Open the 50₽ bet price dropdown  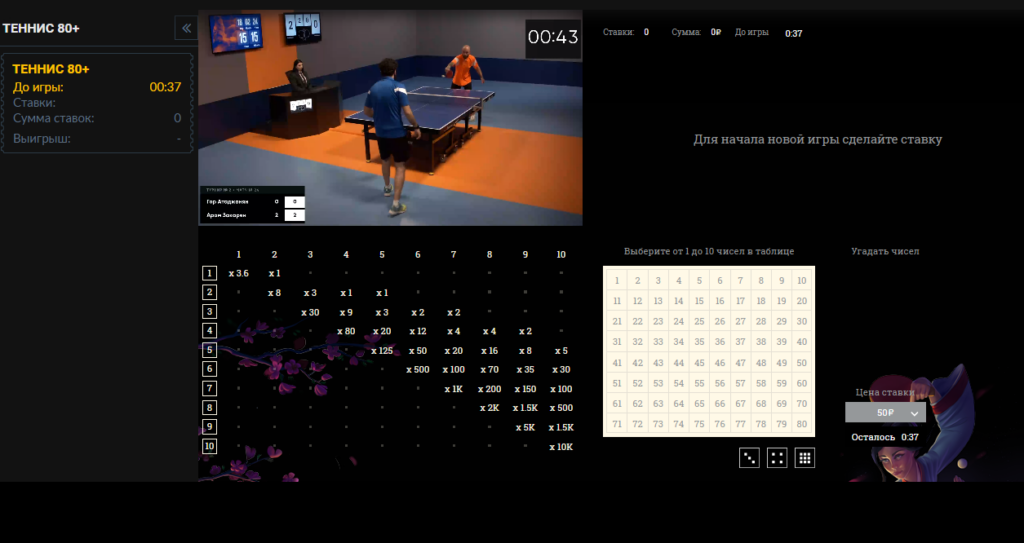click(x=885, y=412)
